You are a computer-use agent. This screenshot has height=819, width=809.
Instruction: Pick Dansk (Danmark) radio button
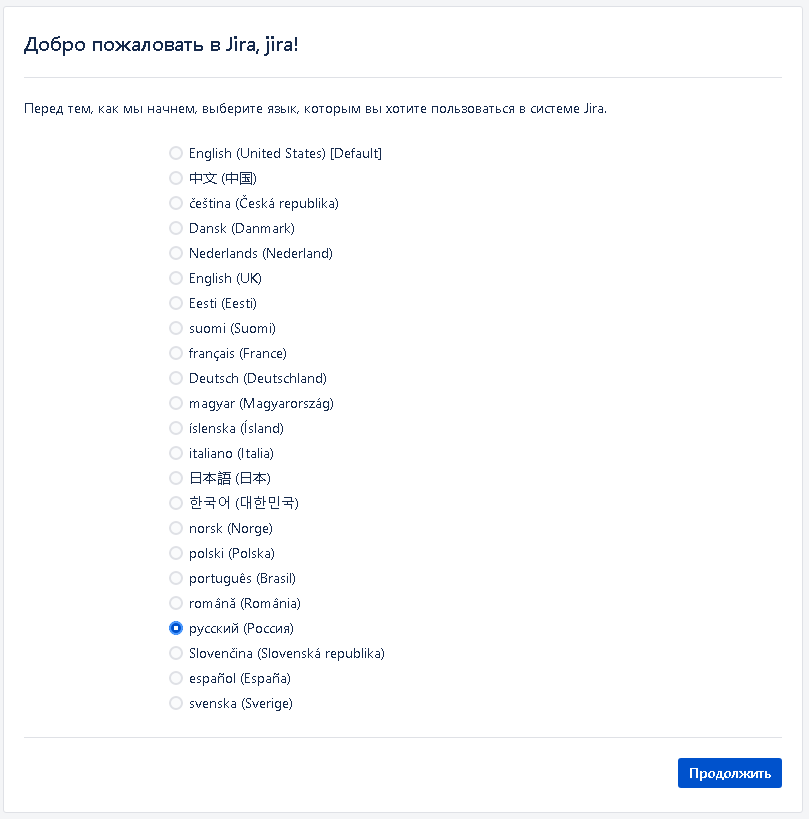click(x=176, y=228)
